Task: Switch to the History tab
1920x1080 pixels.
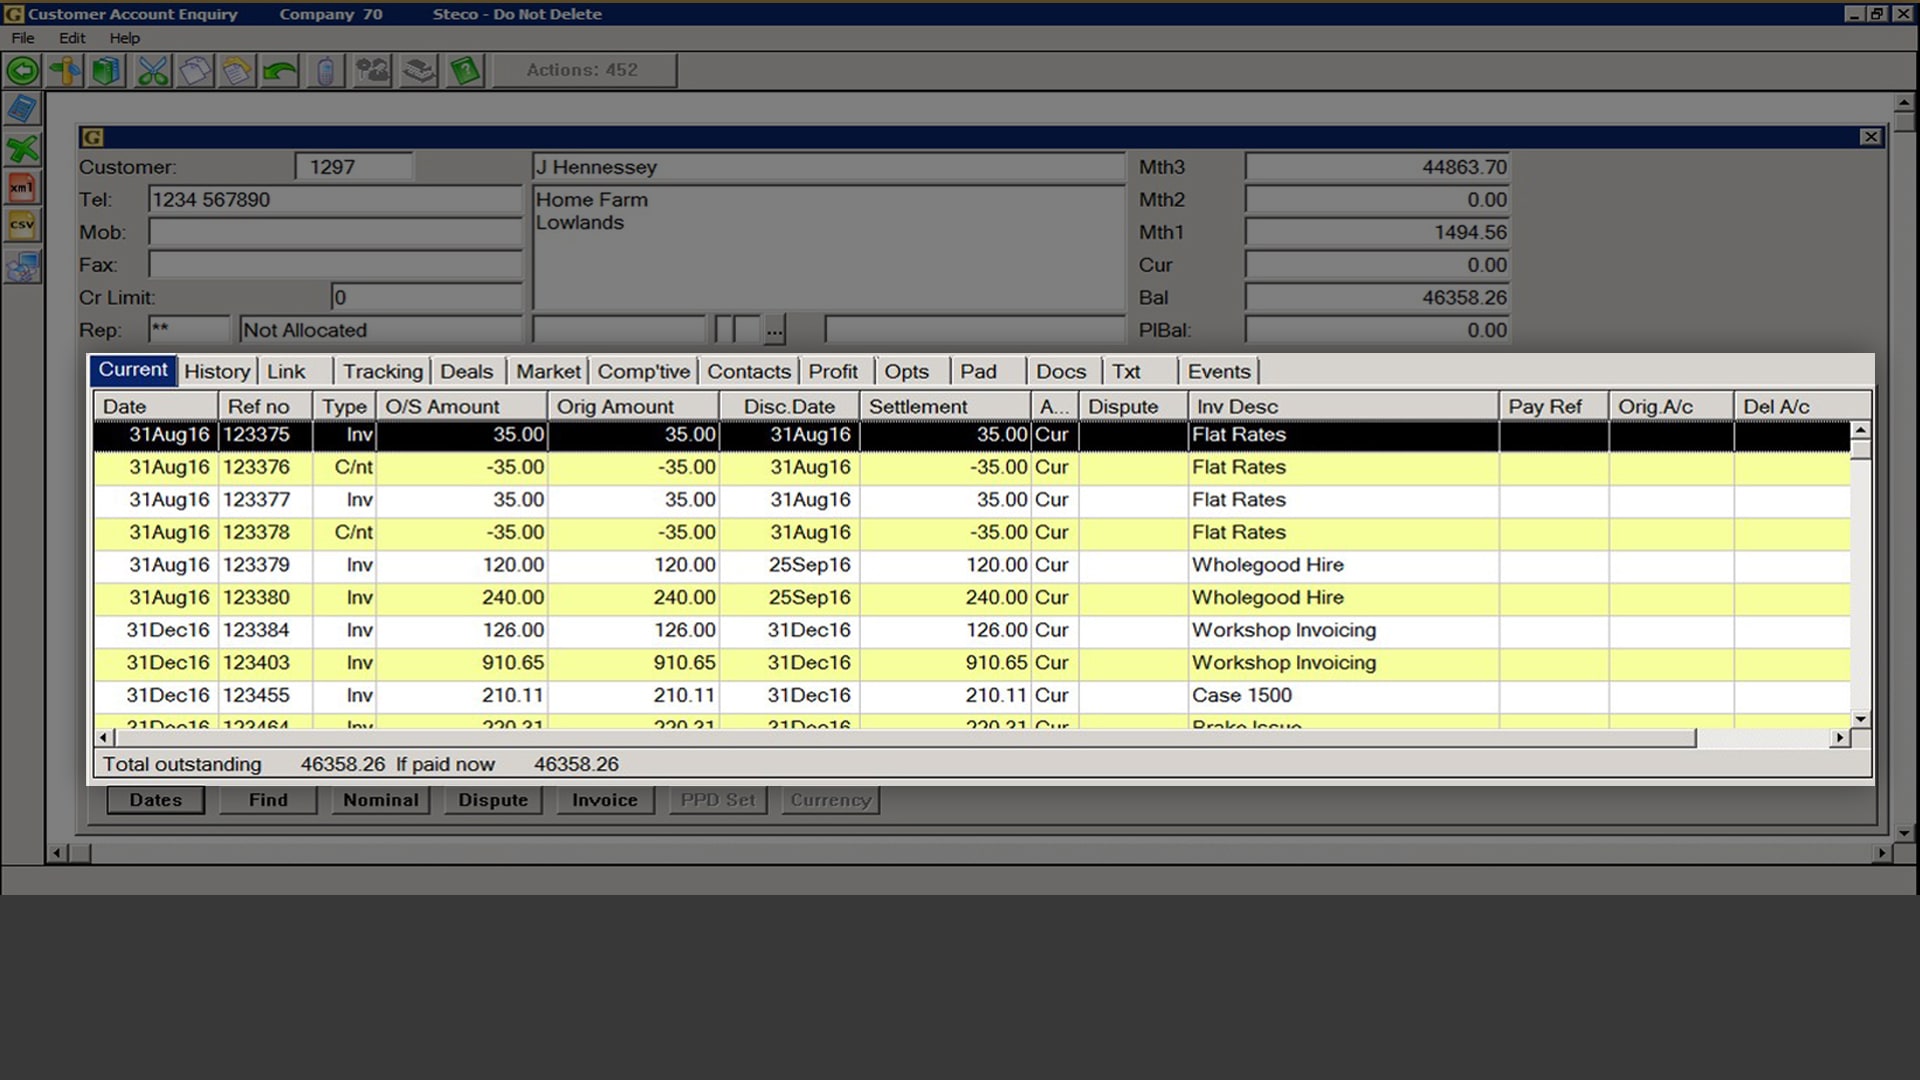Action: pyautogui.click(x=217, y=372)
